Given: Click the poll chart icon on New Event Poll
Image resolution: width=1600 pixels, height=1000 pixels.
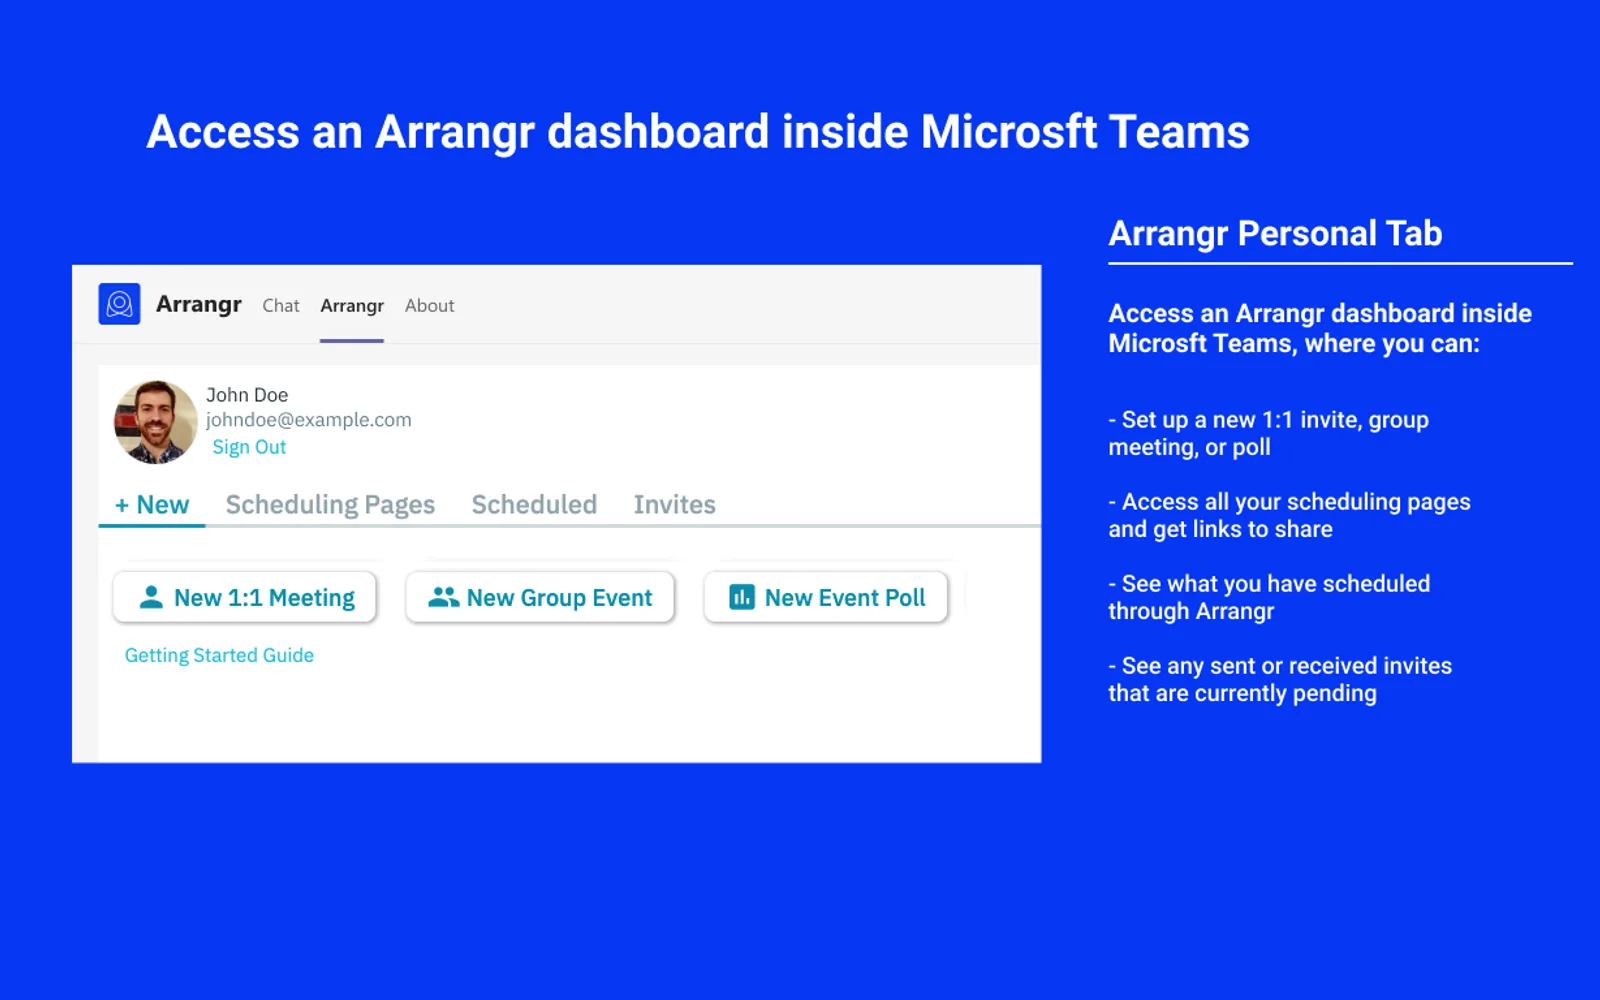Looking at the screenshot, I should coord(742,597).
